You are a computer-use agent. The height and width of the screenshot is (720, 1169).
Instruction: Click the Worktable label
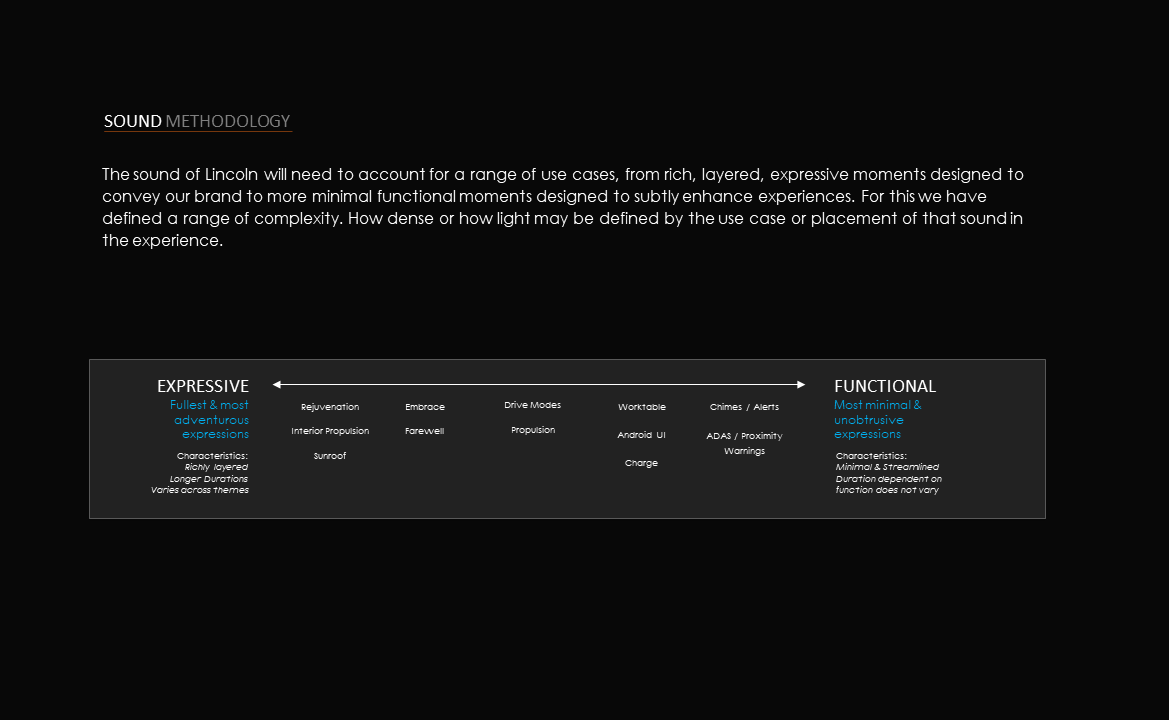642,407
